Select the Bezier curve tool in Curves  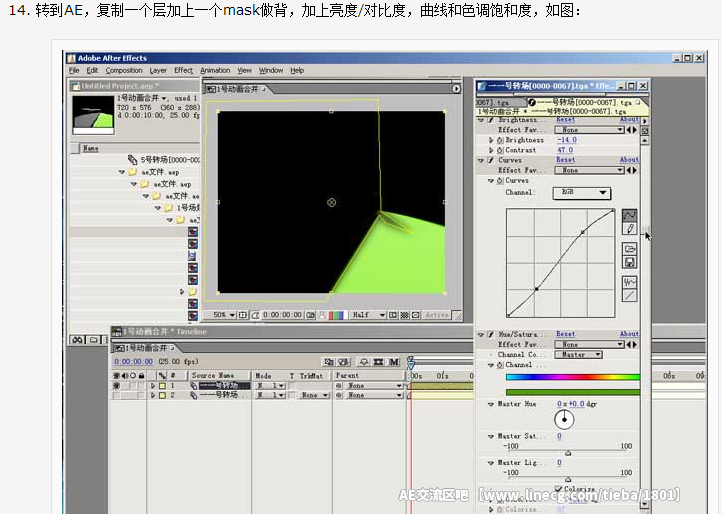[x=630, y=215]
